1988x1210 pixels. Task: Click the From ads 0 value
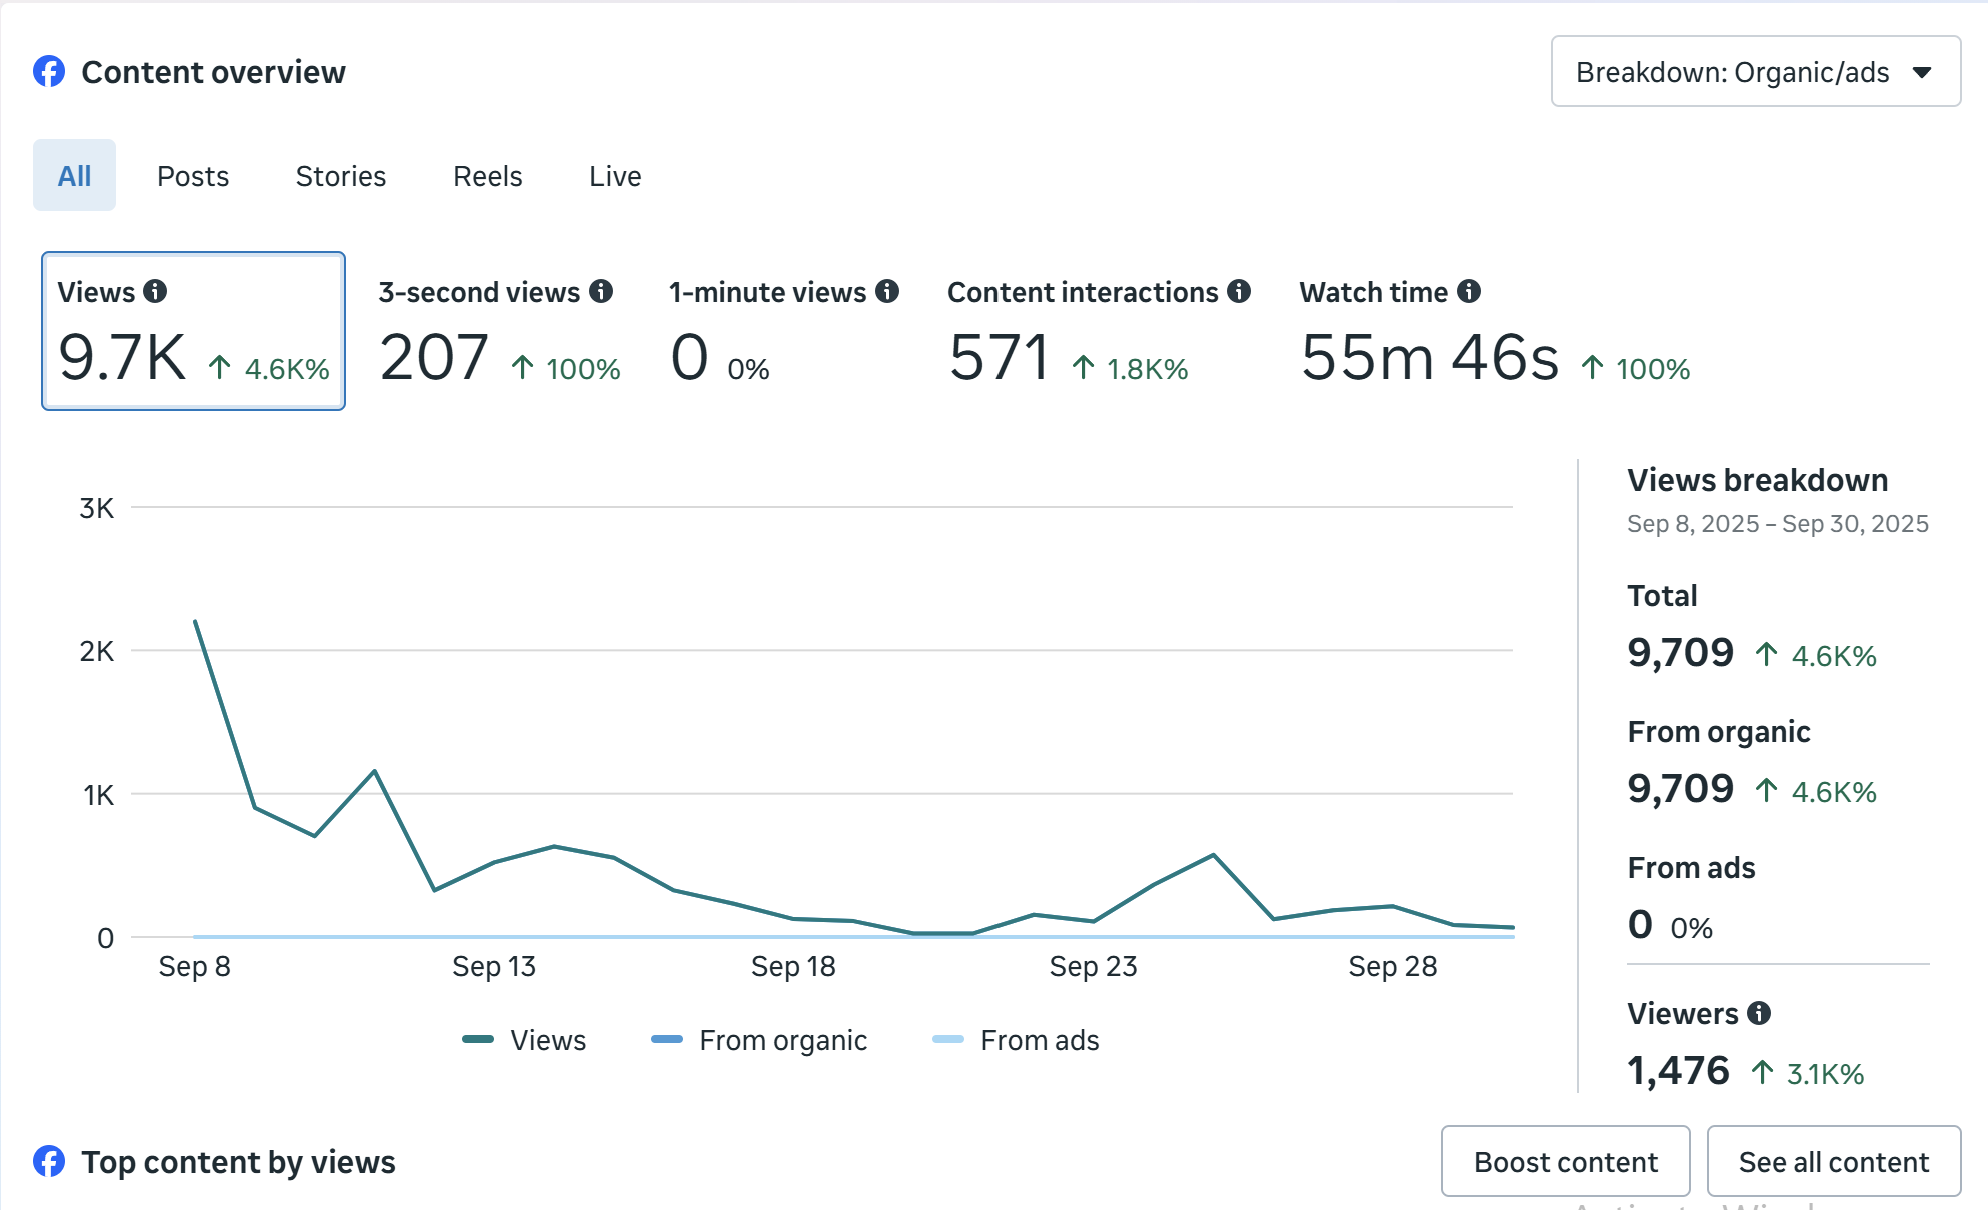[1640, 925]
